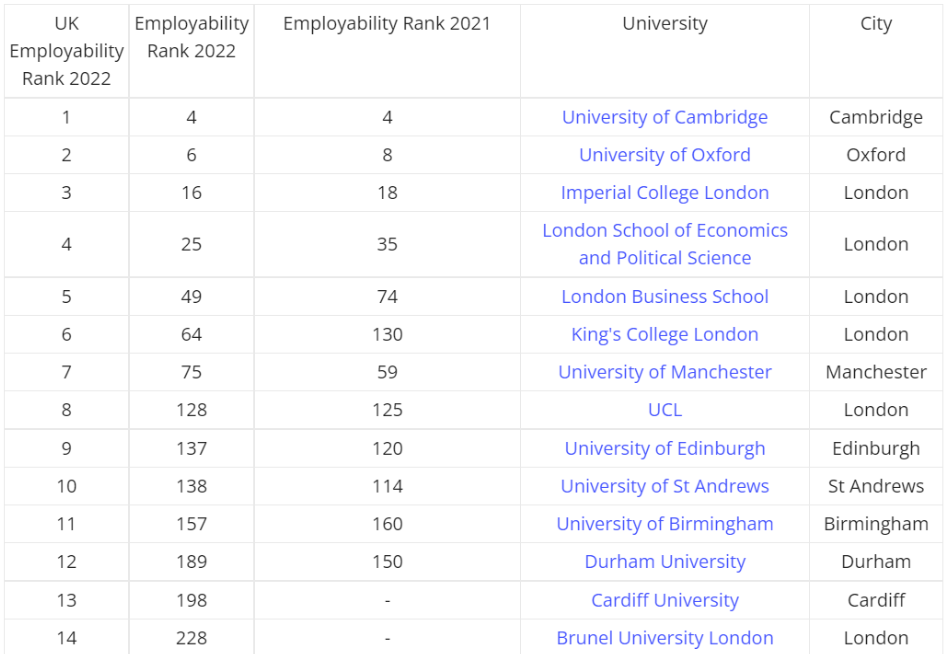Click the Durham University link

[664, 562]
